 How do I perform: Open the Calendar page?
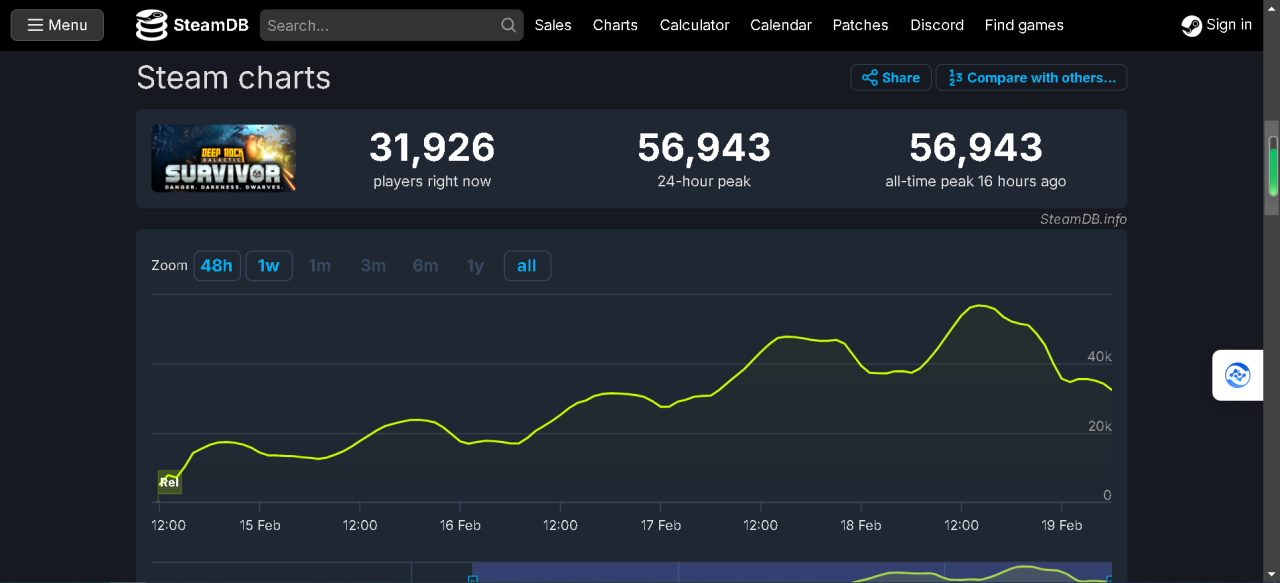coord(781,25)
